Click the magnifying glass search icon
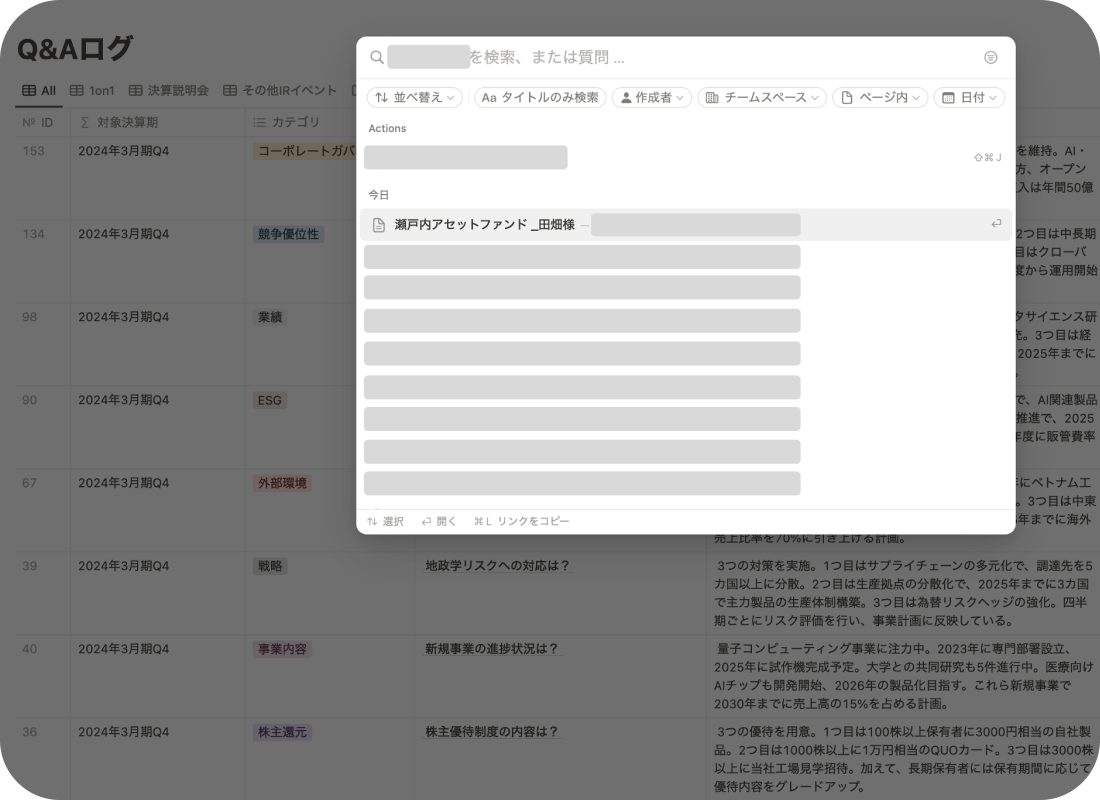The width and height of the screenshot is (1100, 800). point(376,58)
